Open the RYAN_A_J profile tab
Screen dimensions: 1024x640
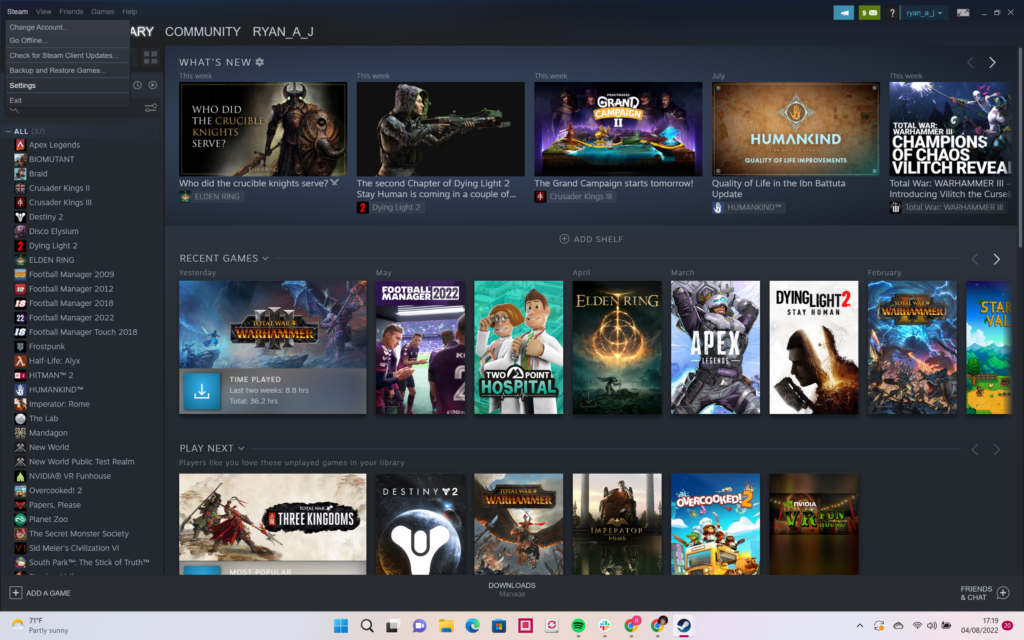(283, 32)
